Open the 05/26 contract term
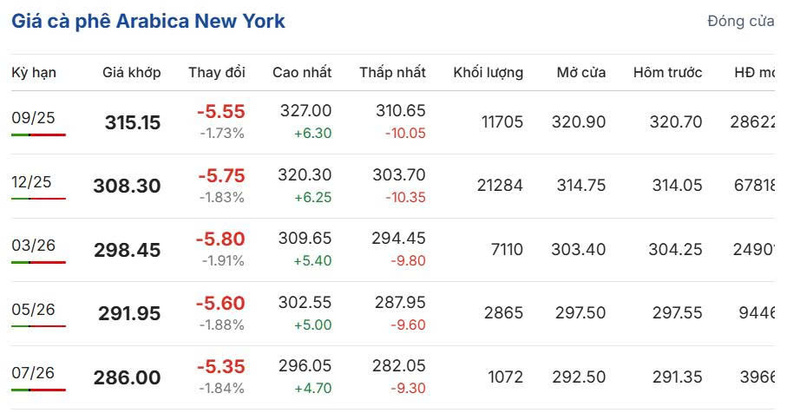The image size is (800, 413). click(33, 310)
